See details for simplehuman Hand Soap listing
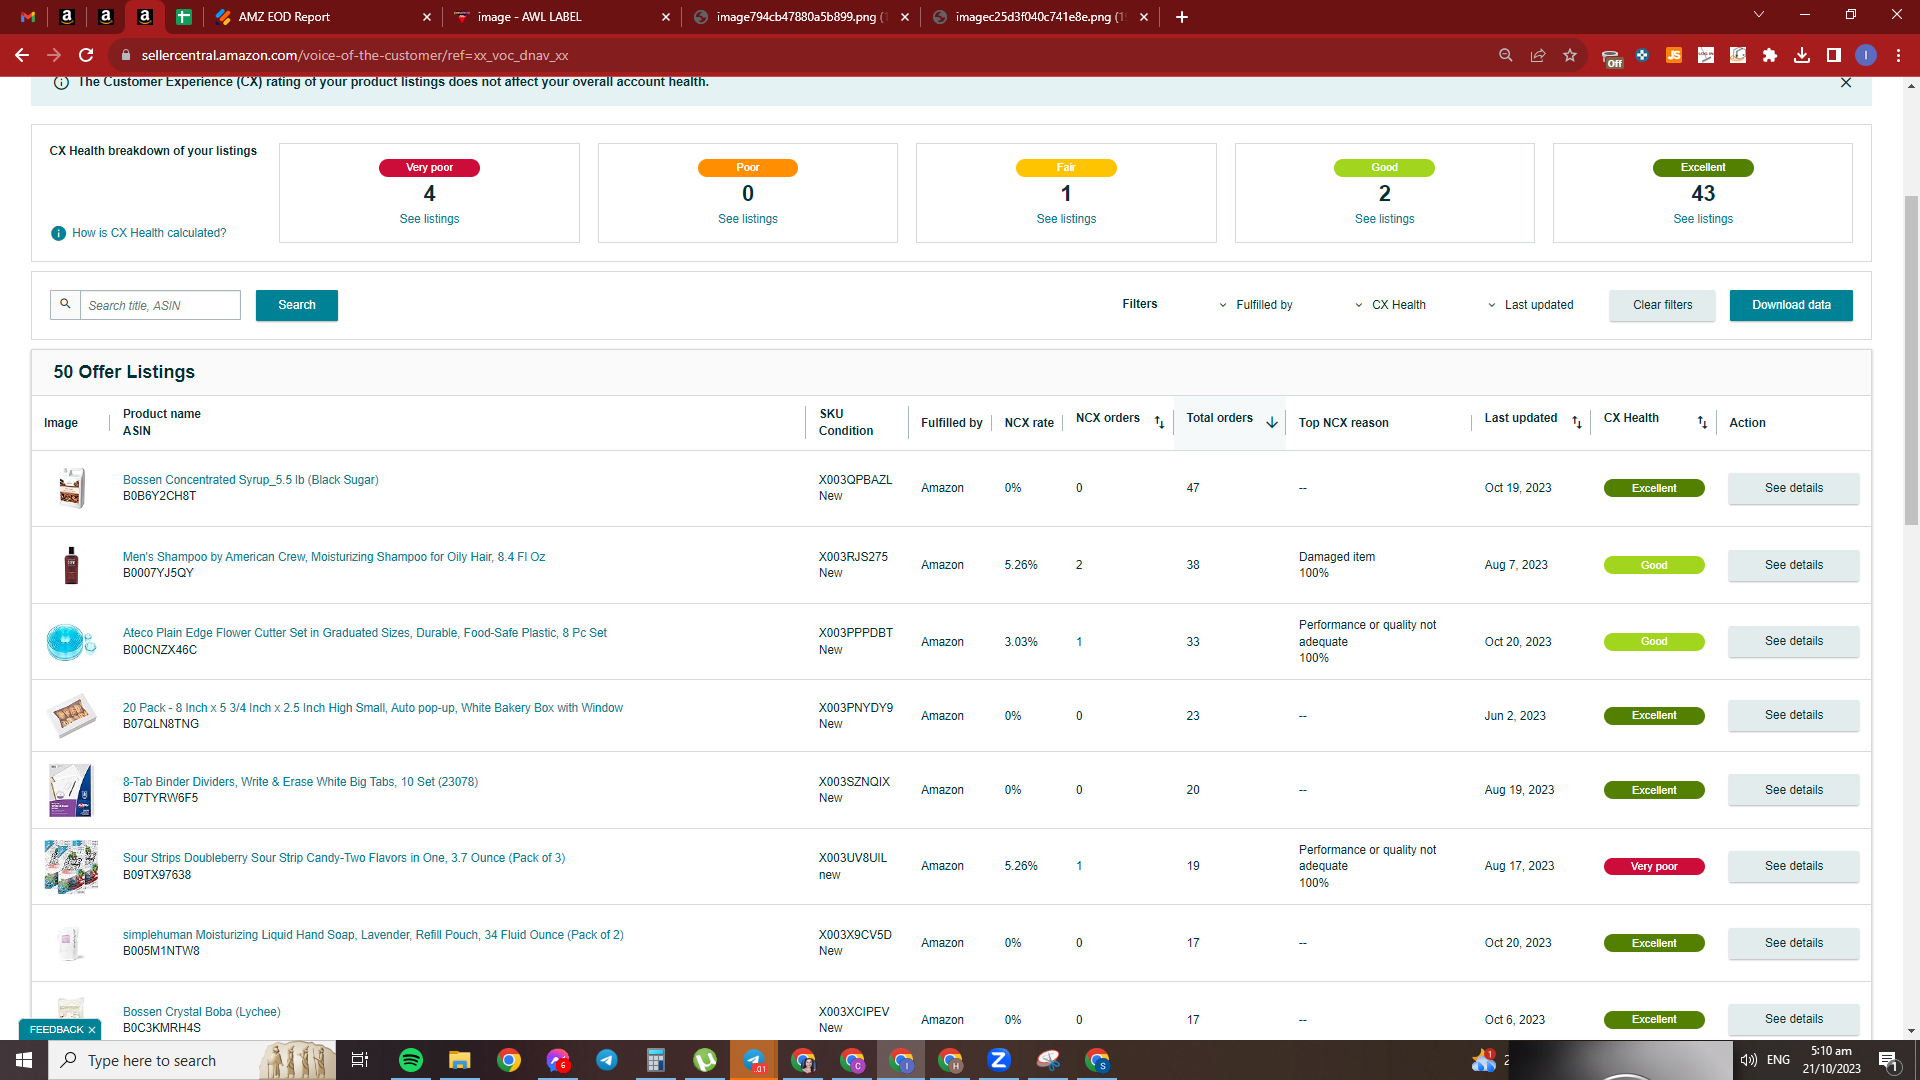 click(x=1793, y=943)
